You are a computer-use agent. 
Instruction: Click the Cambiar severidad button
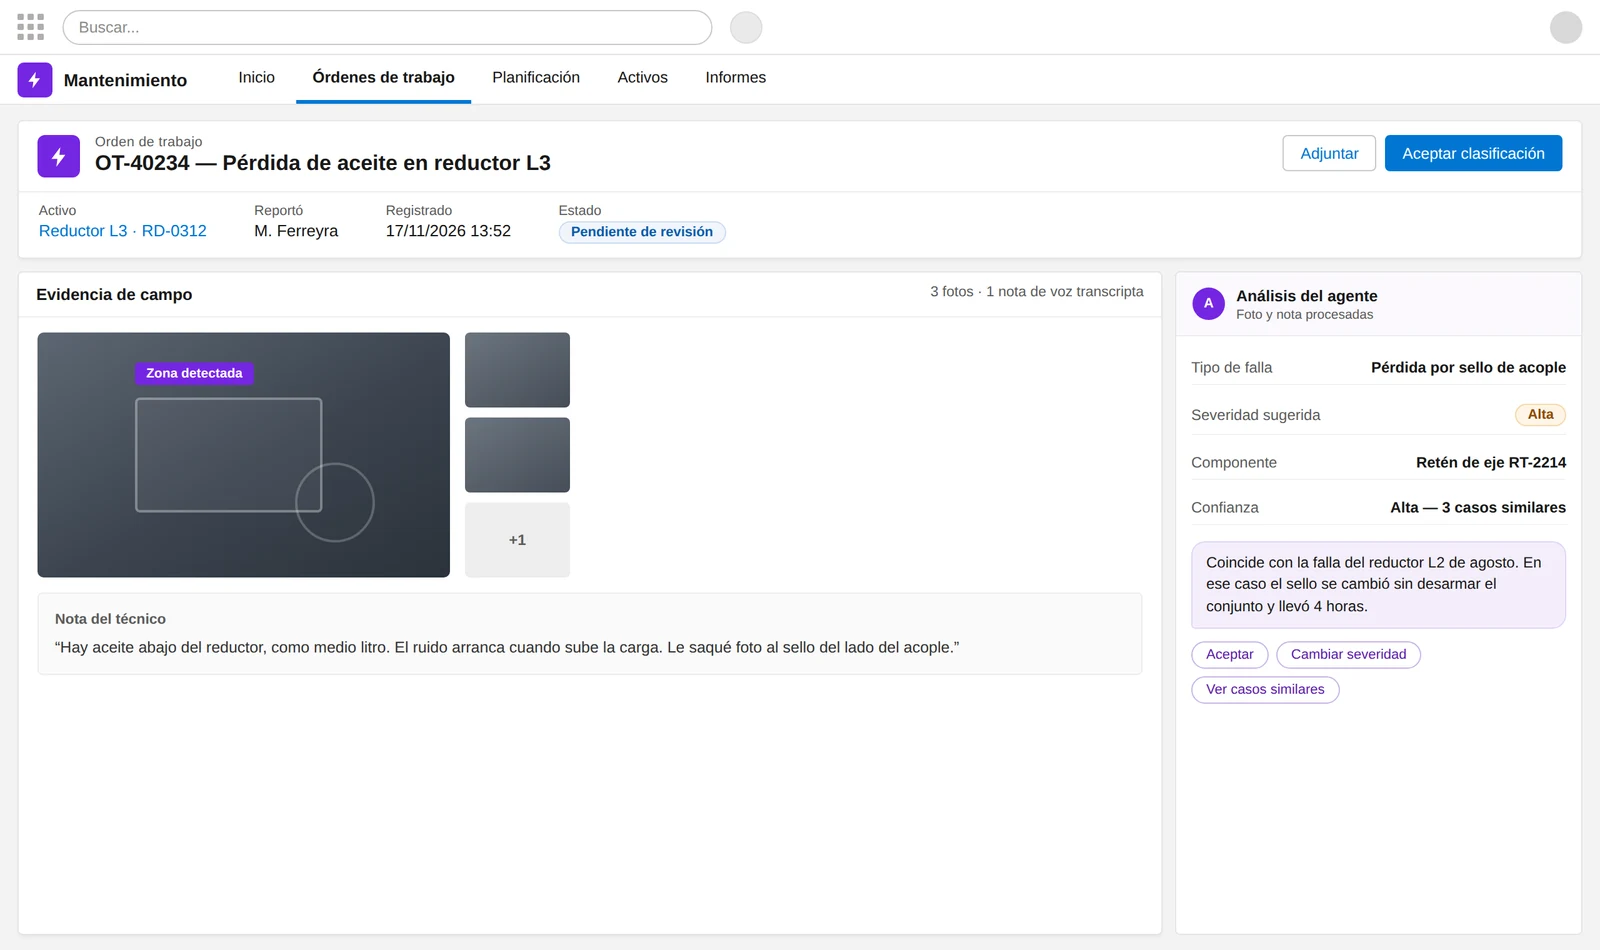pyautogui.click(x=1348, y=655)
